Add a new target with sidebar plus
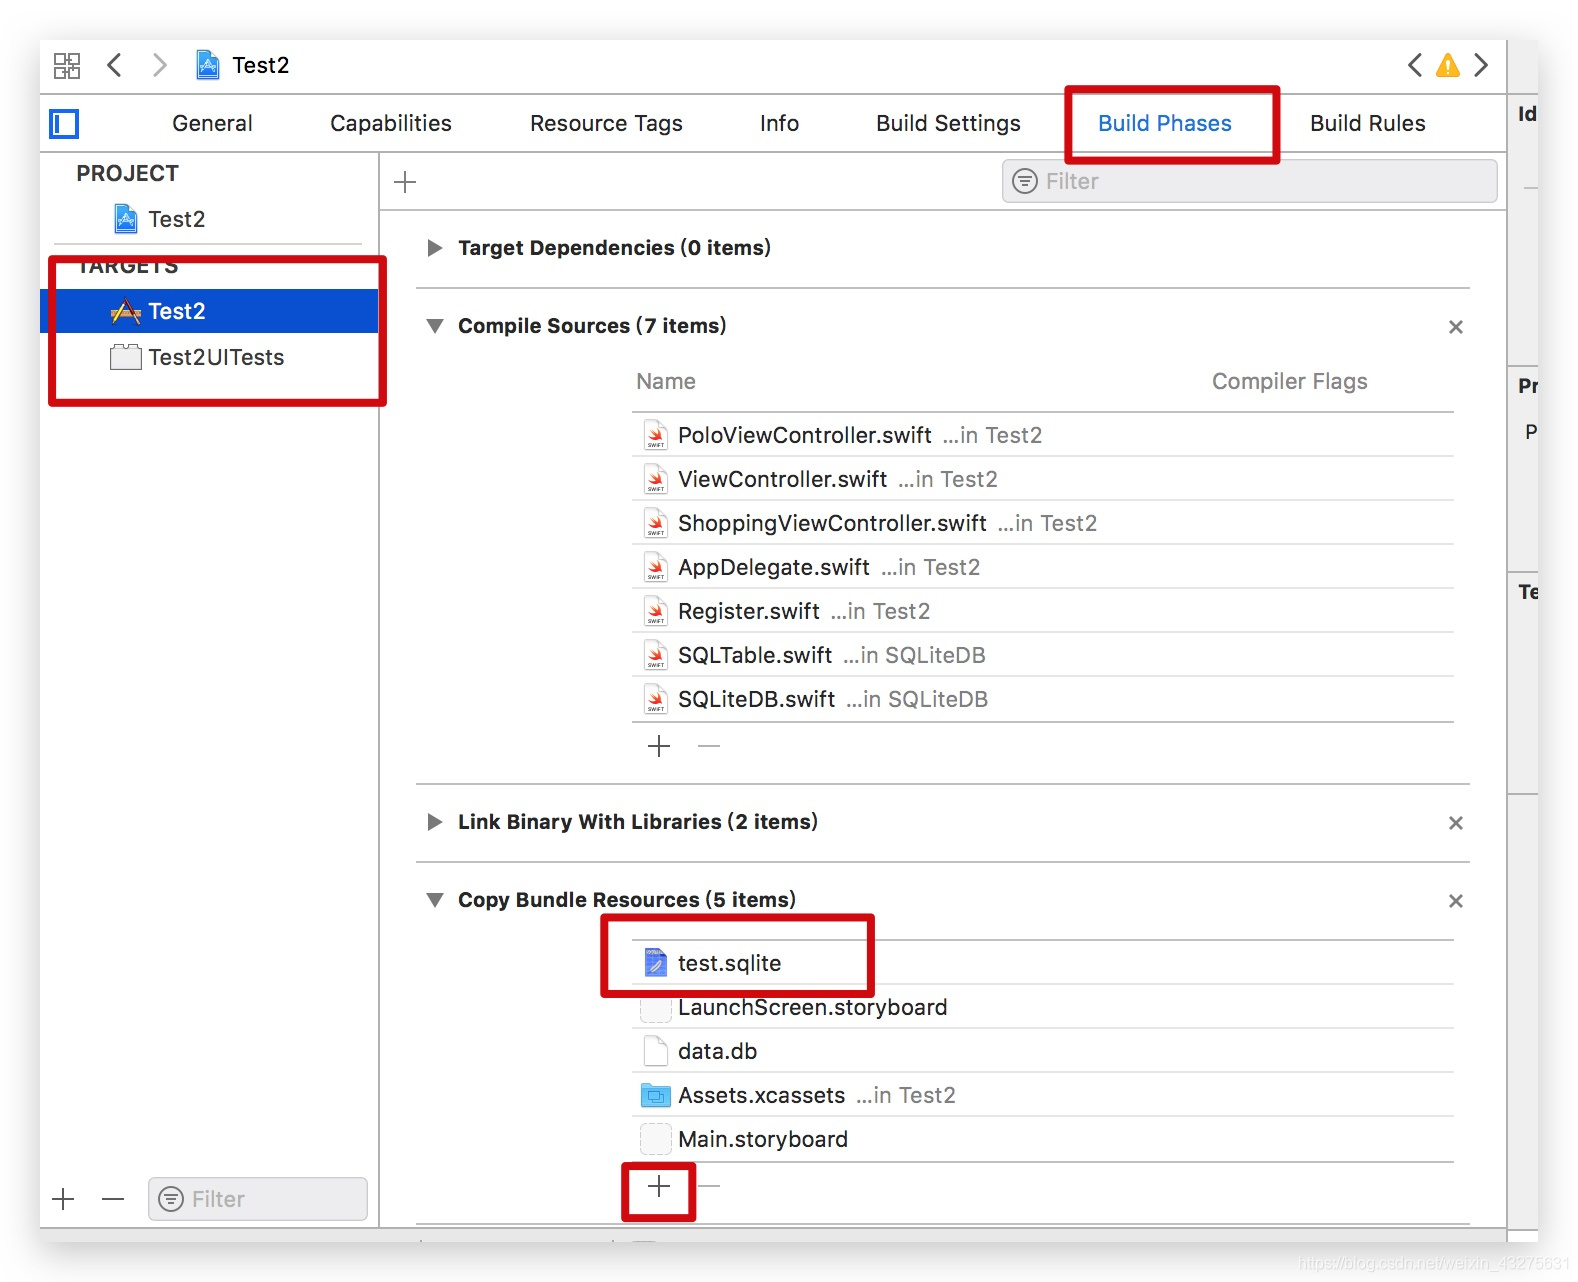 click(x=63, y=1199)
